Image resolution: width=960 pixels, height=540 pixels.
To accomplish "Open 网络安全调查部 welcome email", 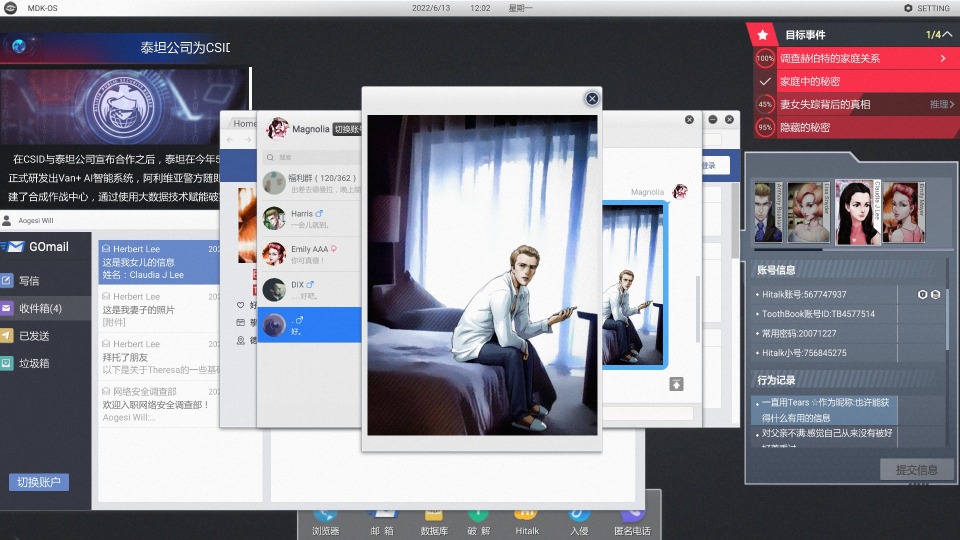I will (x=159, y=404).
